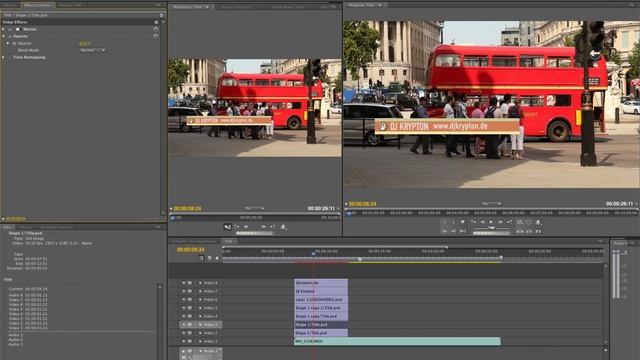Toggle Snap icon under the timeline timecode
This screenshot has width=640, height=360.
coord(201,258)
